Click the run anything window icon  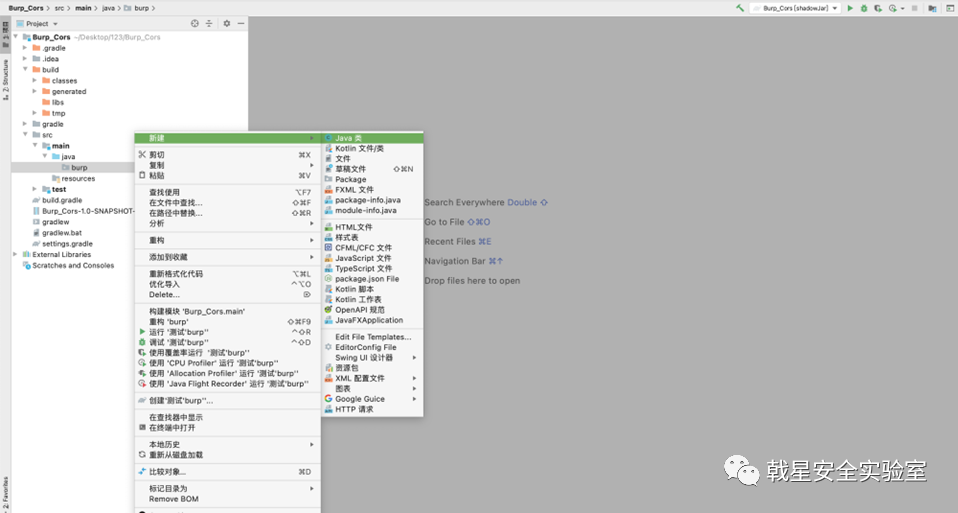pos(948,8)
